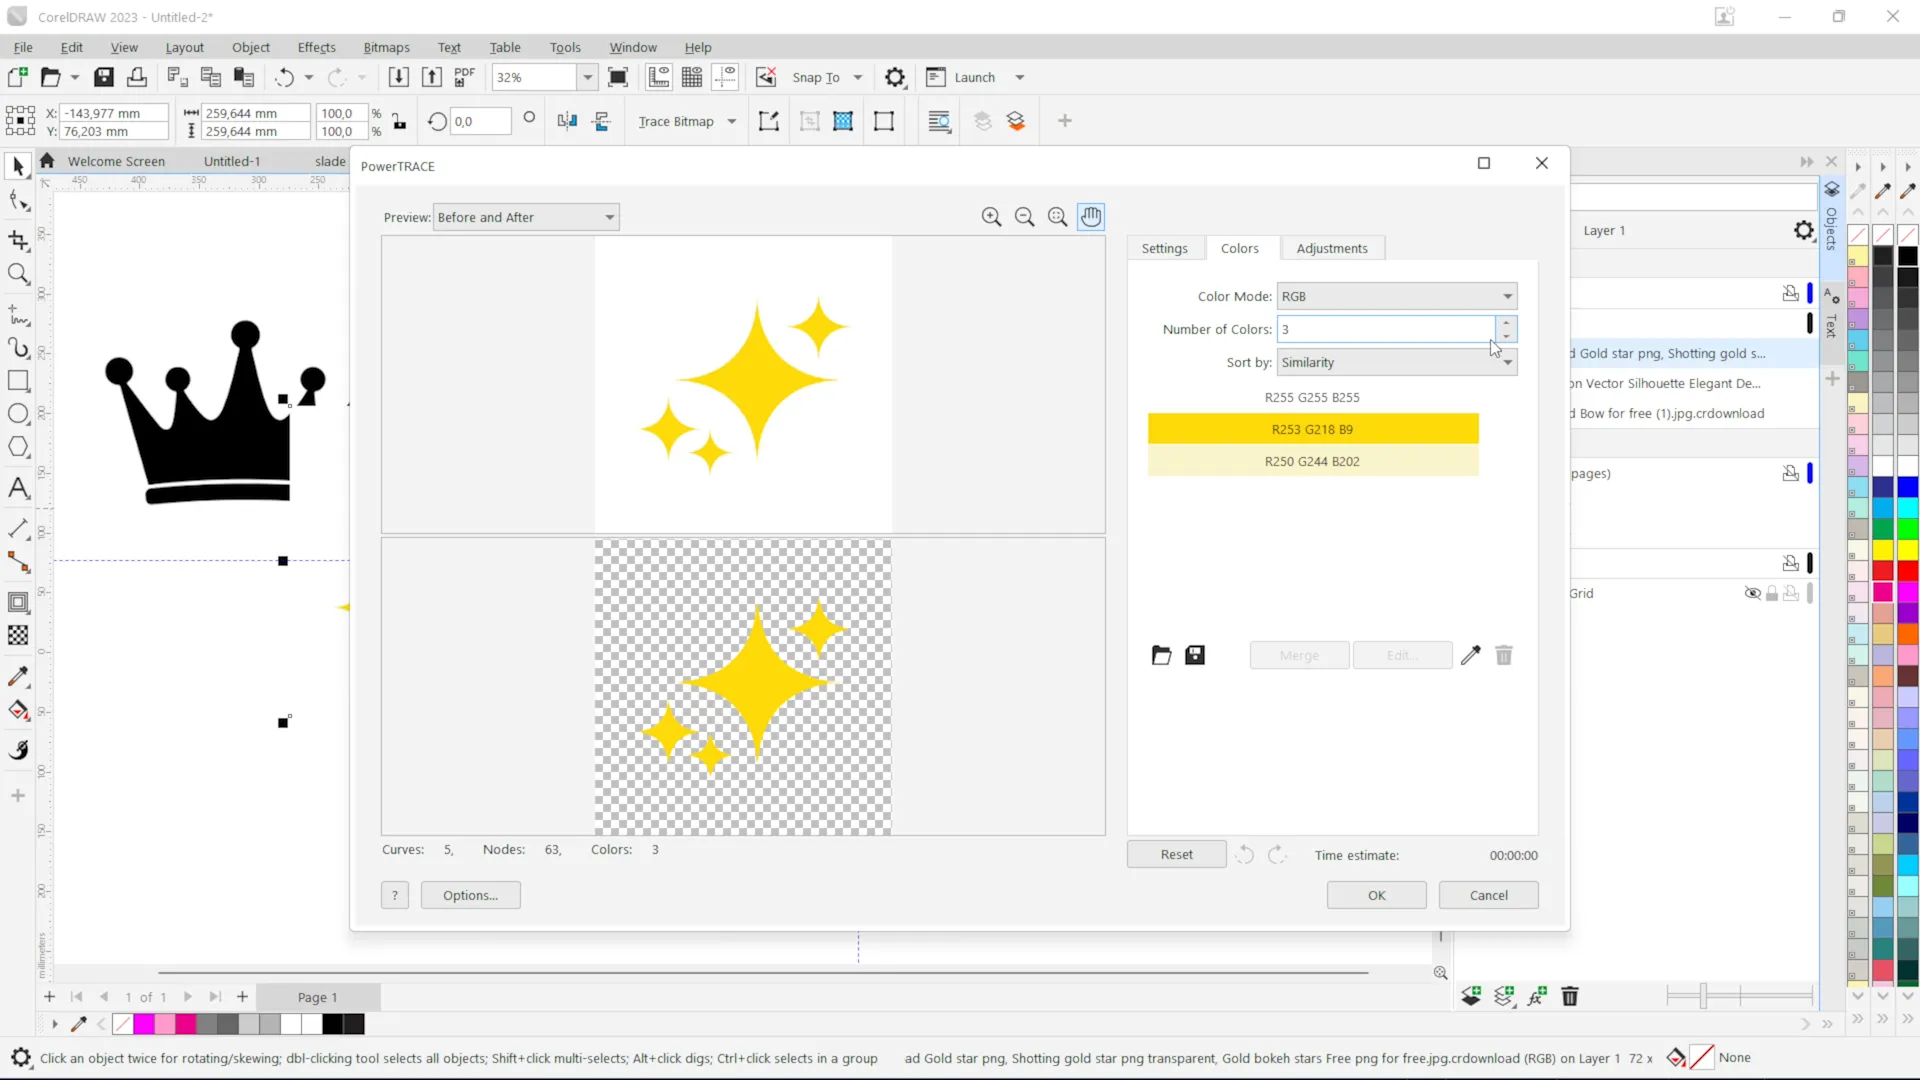
Task: Open the Effects menu
Action: (316, 47)
